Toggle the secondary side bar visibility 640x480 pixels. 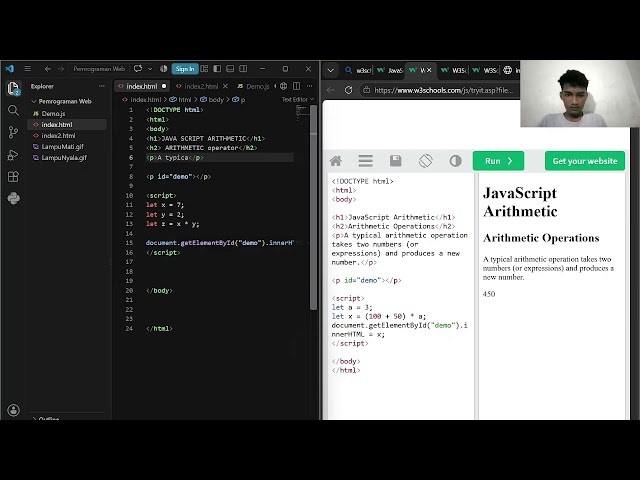(x=243, y=69)
